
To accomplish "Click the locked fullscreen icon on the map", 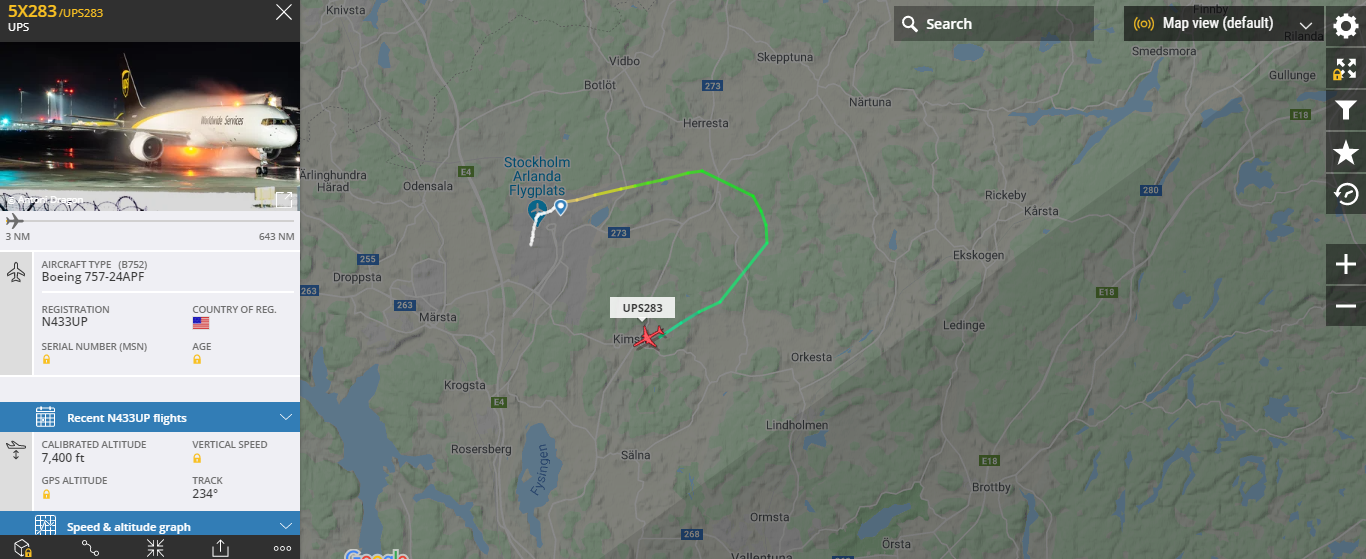I will click(x=1346, y=69).
